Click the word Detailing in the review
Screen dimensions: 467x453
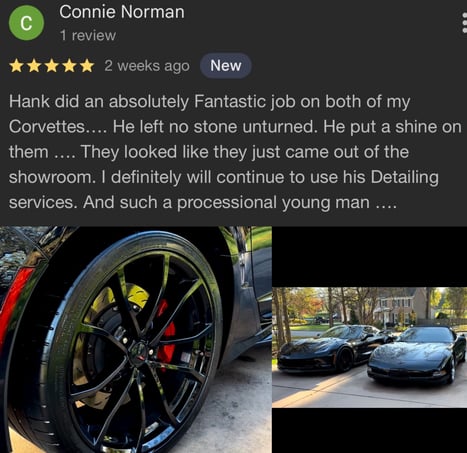404,177
